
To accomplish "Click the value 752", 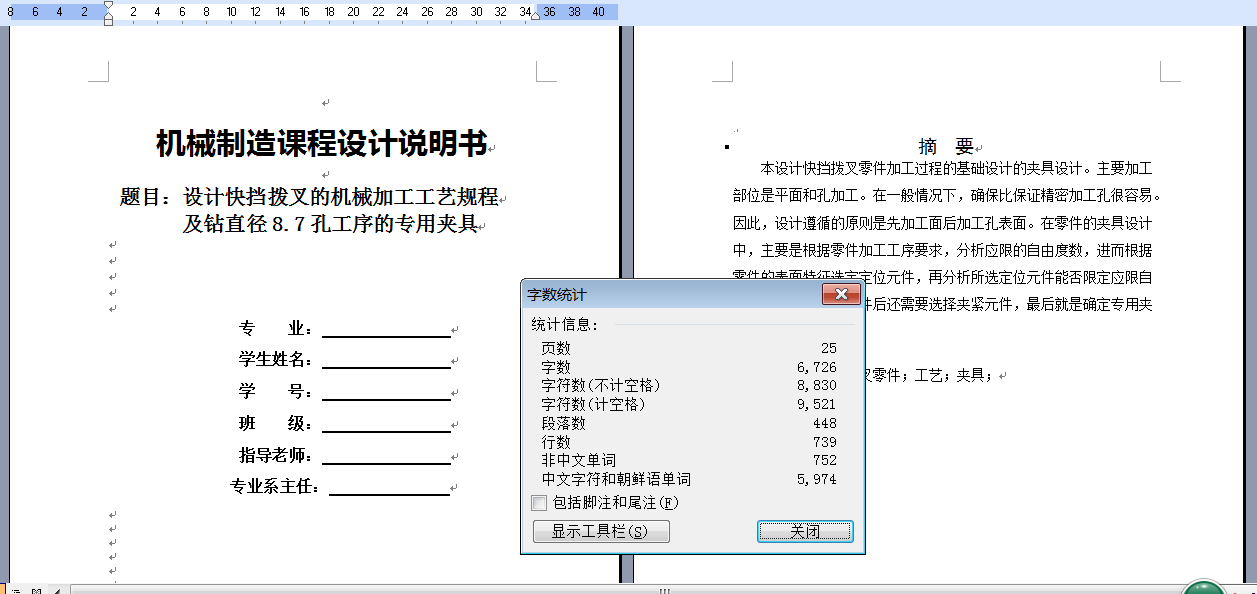I will [825, 460].
